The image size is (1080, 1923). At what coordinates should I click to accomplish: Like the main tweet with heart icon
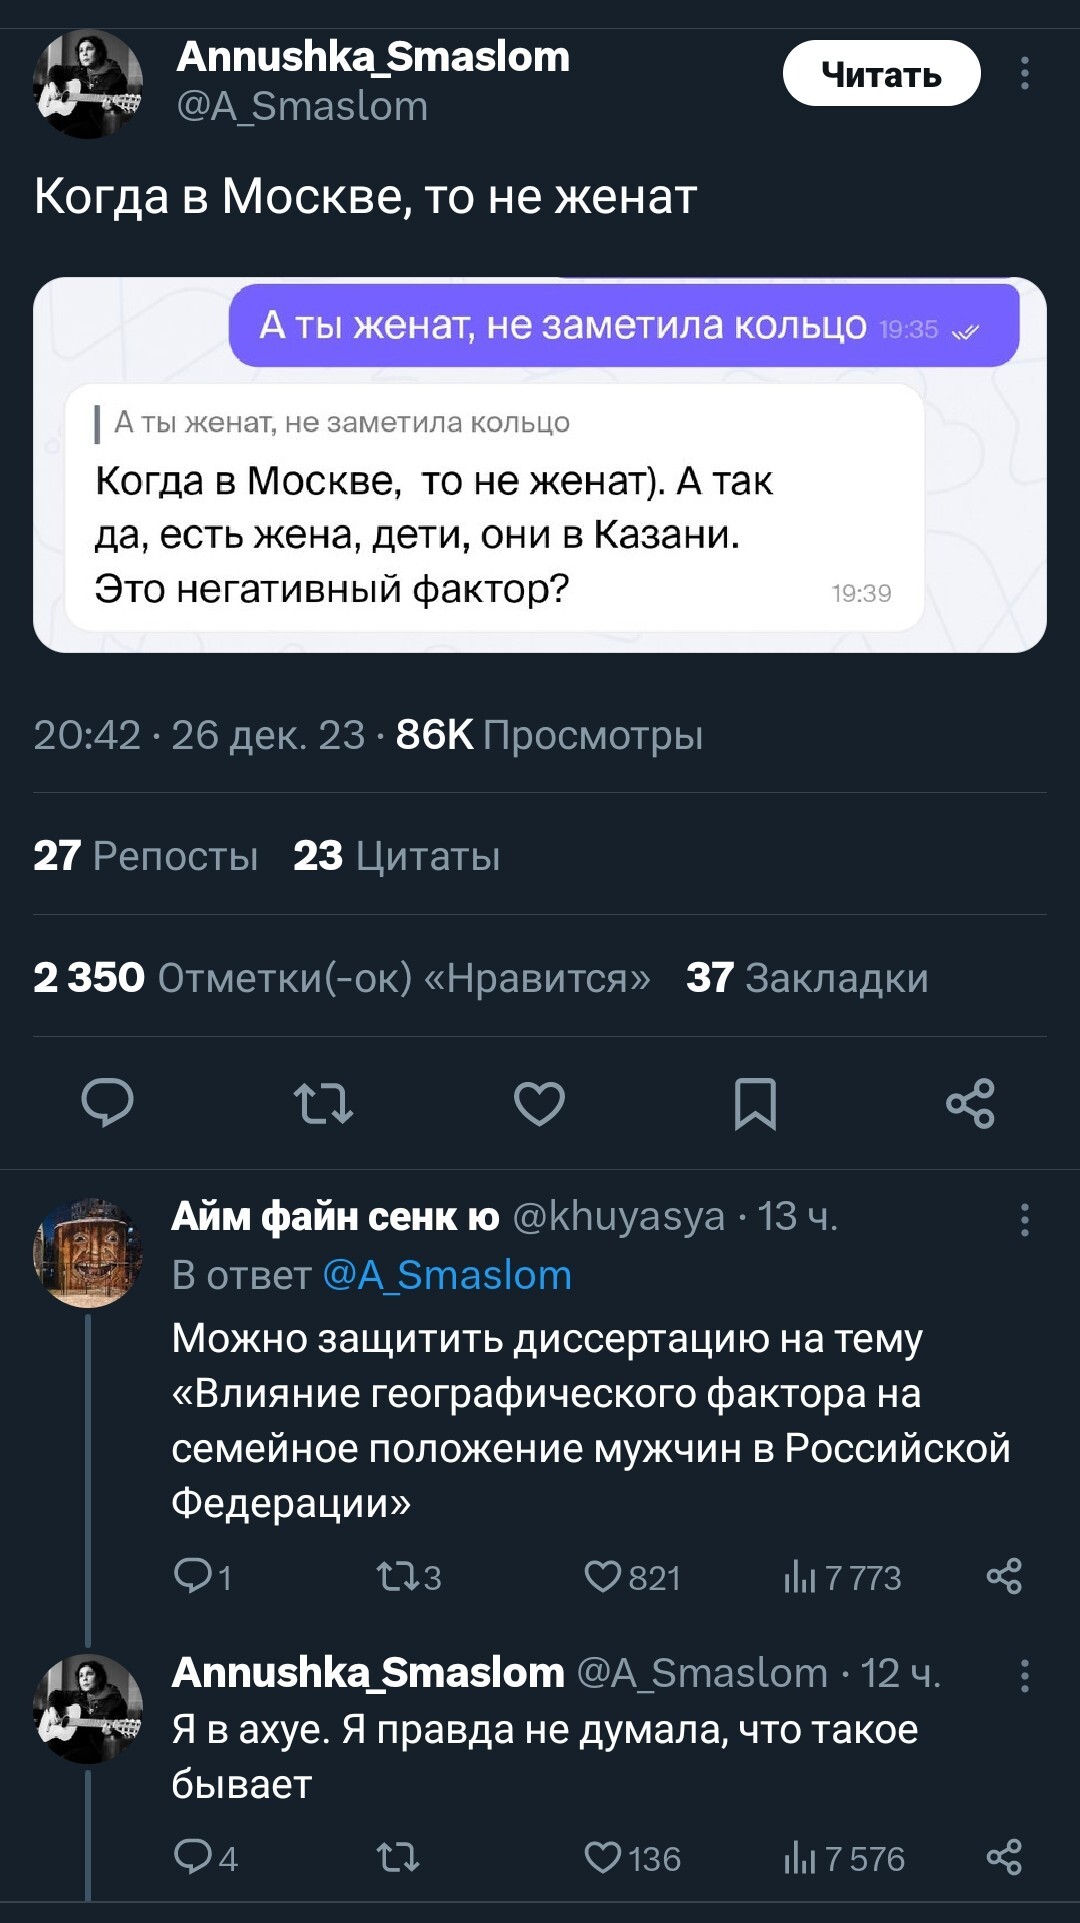(x=539, y=1103)
